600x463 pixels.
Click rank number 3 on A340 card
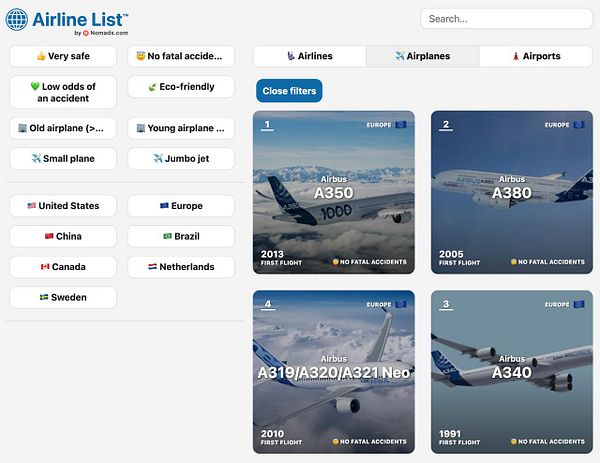tap(446, 305)
